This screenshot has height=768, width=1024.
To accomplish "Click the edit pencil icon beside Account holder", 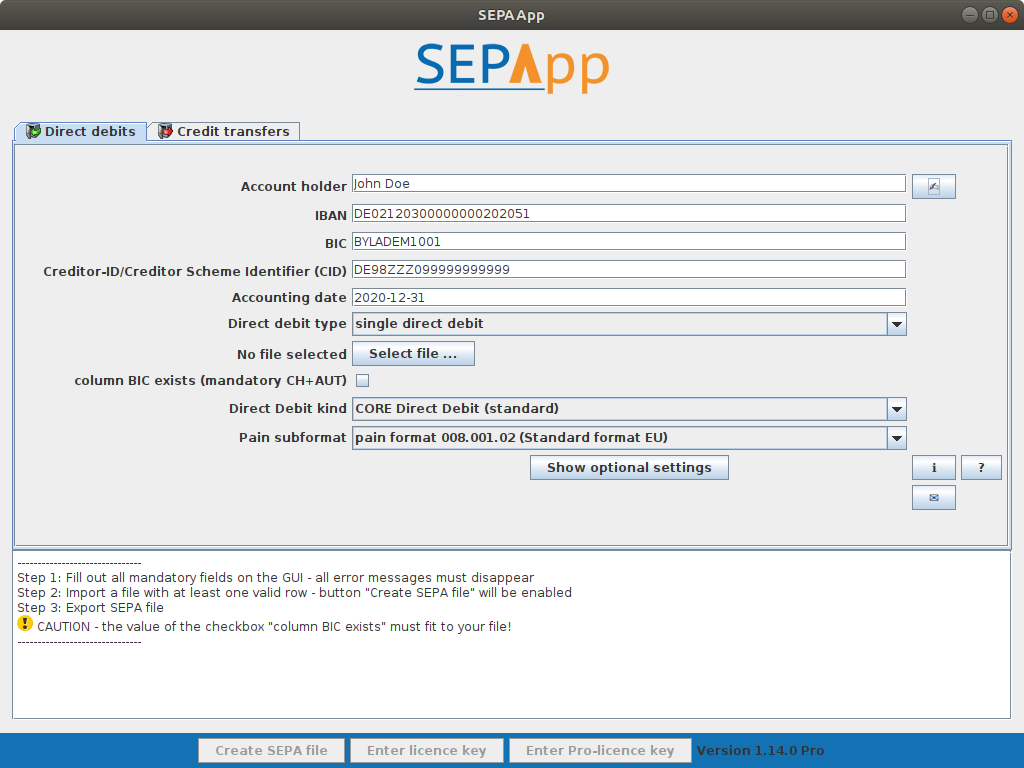I will pyautogui.click(x=933, y=187).
